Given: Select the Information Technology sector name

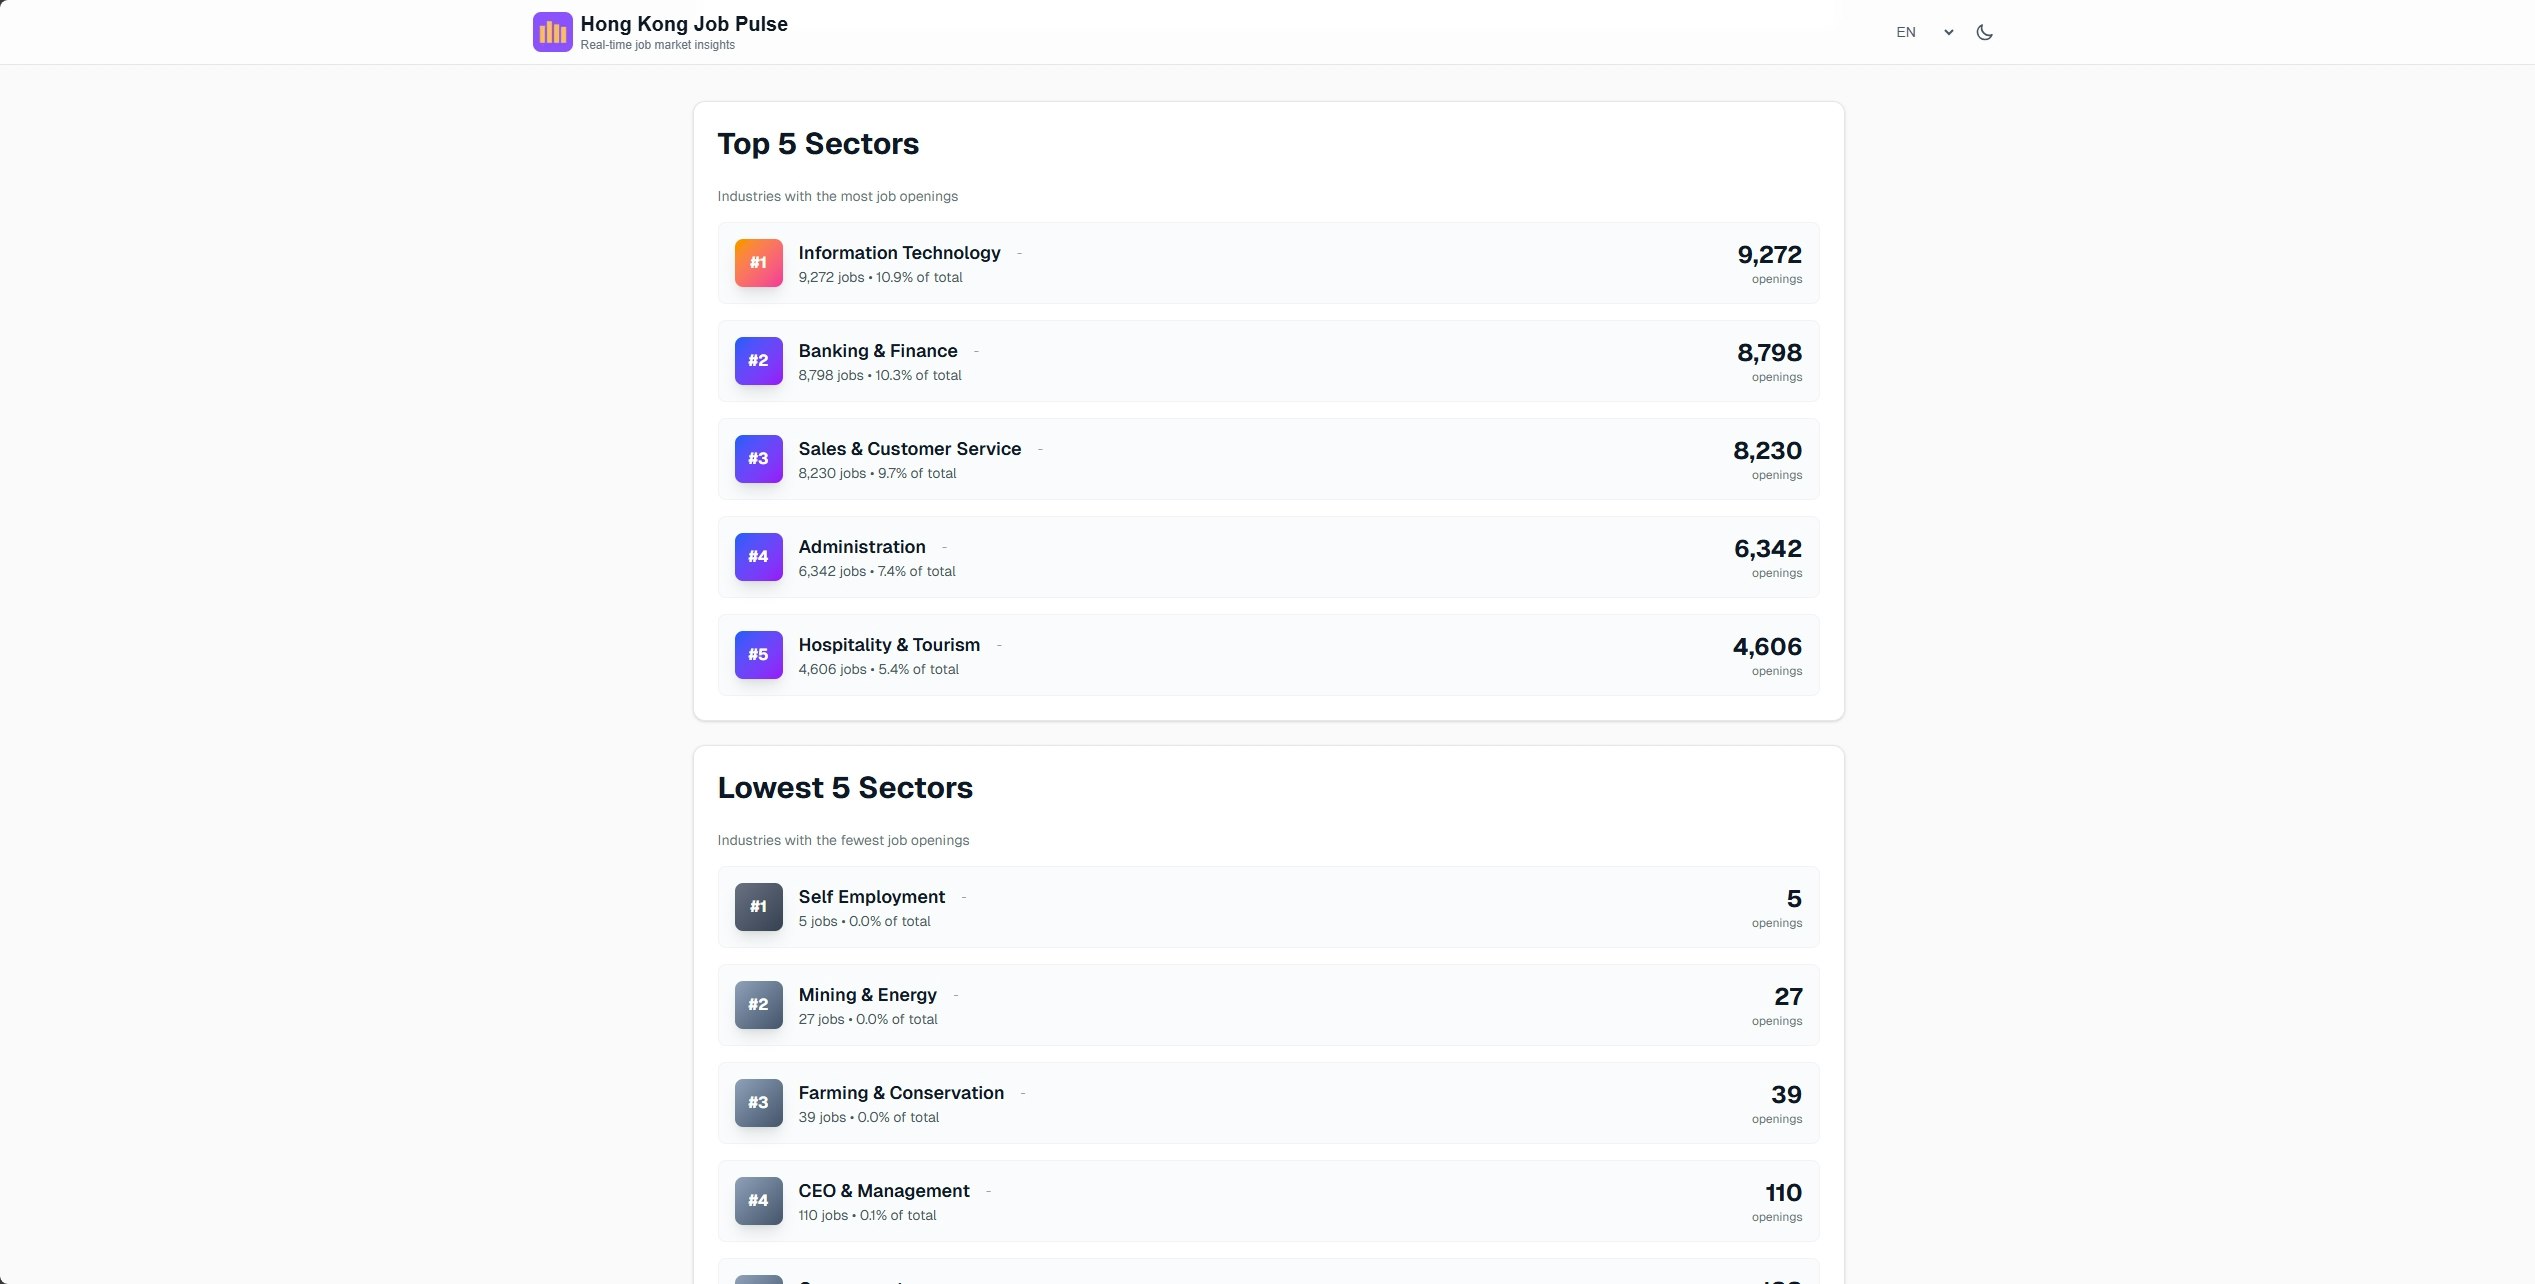Looking at the screenshot, I should click(899, 253).
